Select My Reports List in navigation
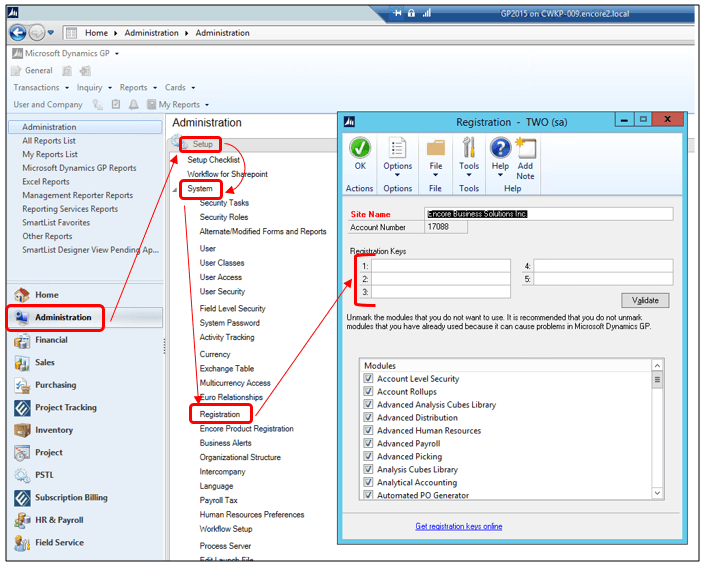The image size is (705, 566). tap(50, 154)
